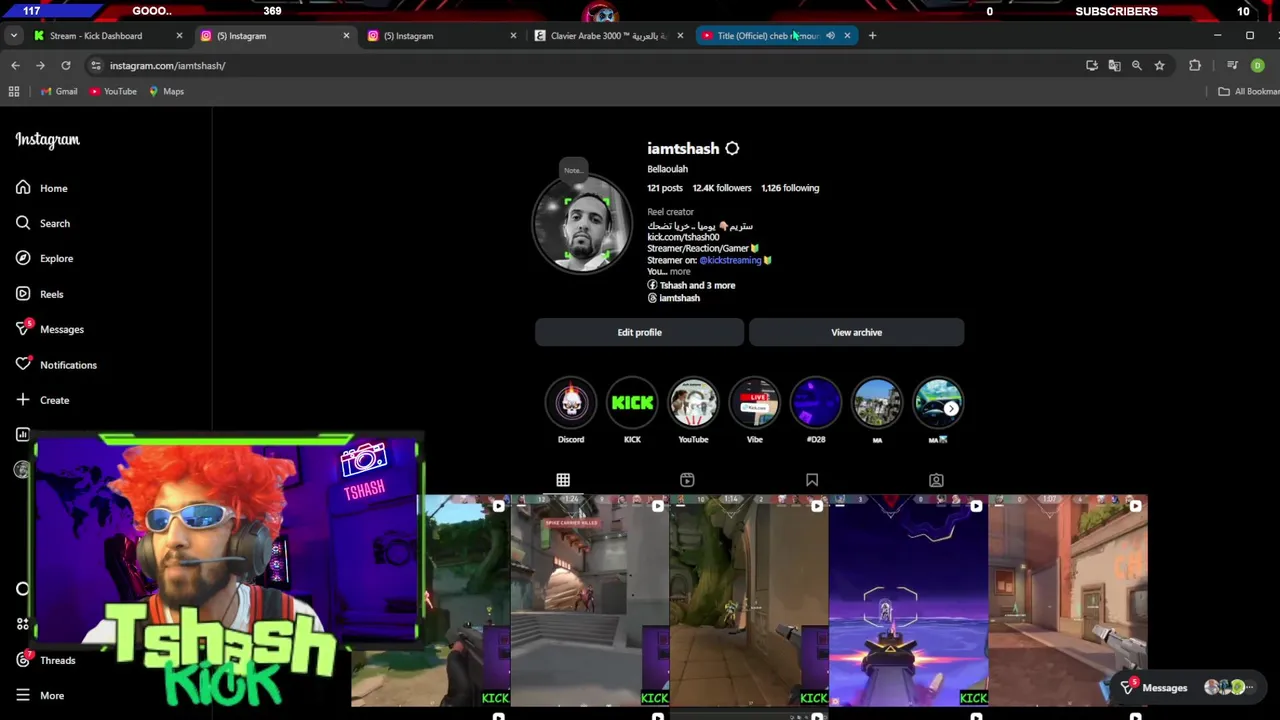Click the Instagram logo
This screenshot has width=1280, height=720.
pyautogui.click(x=47, y=140)
